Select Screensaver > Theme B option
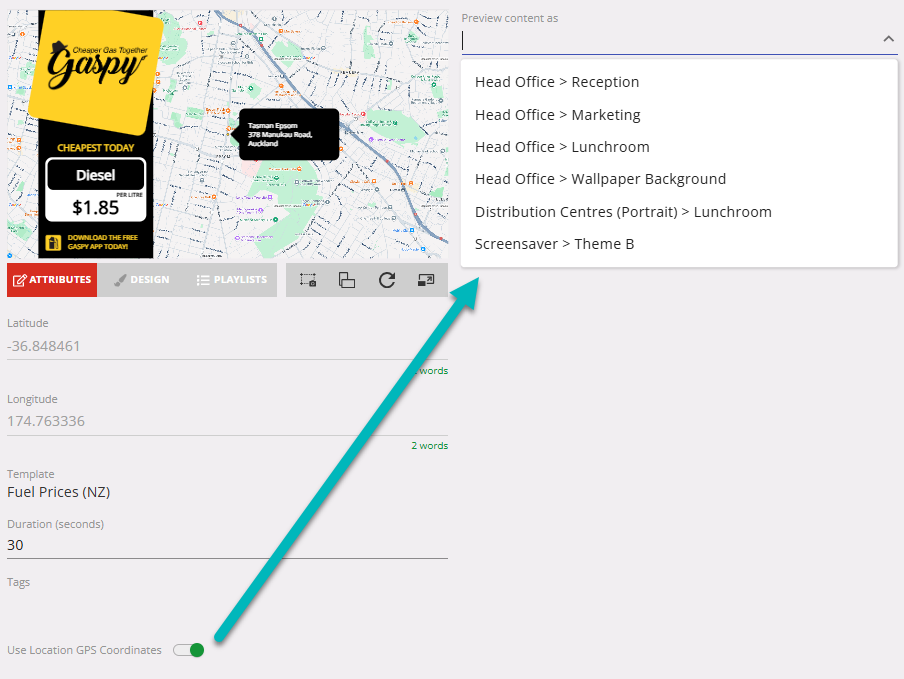904x679 pixels. pyautogui.click(x=554, y=244)
